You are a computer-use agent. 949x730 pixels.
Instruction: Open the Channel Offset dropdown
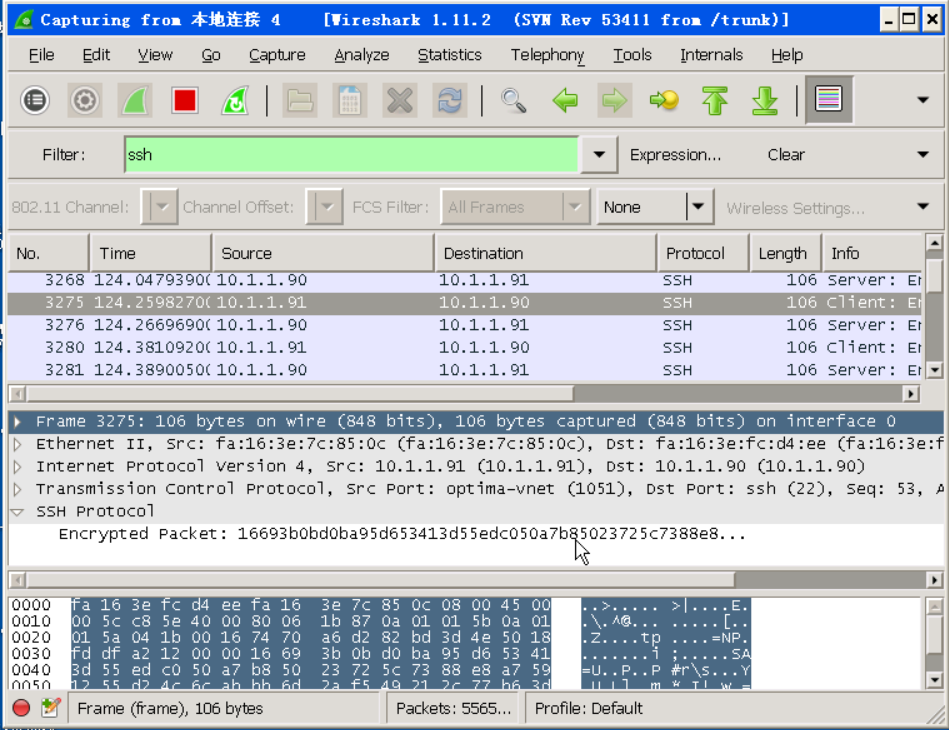pos(324,207)
